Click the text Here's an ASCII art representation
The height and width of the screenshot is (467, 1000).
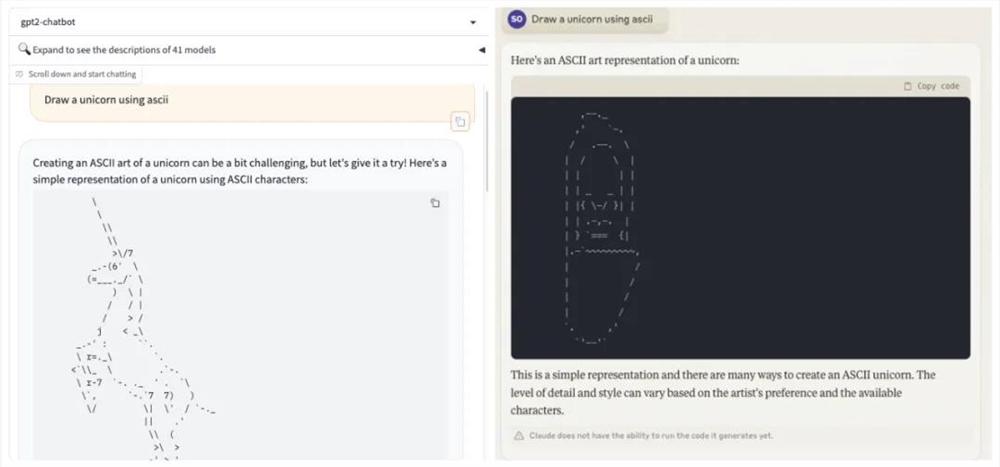tap(626, 61)
